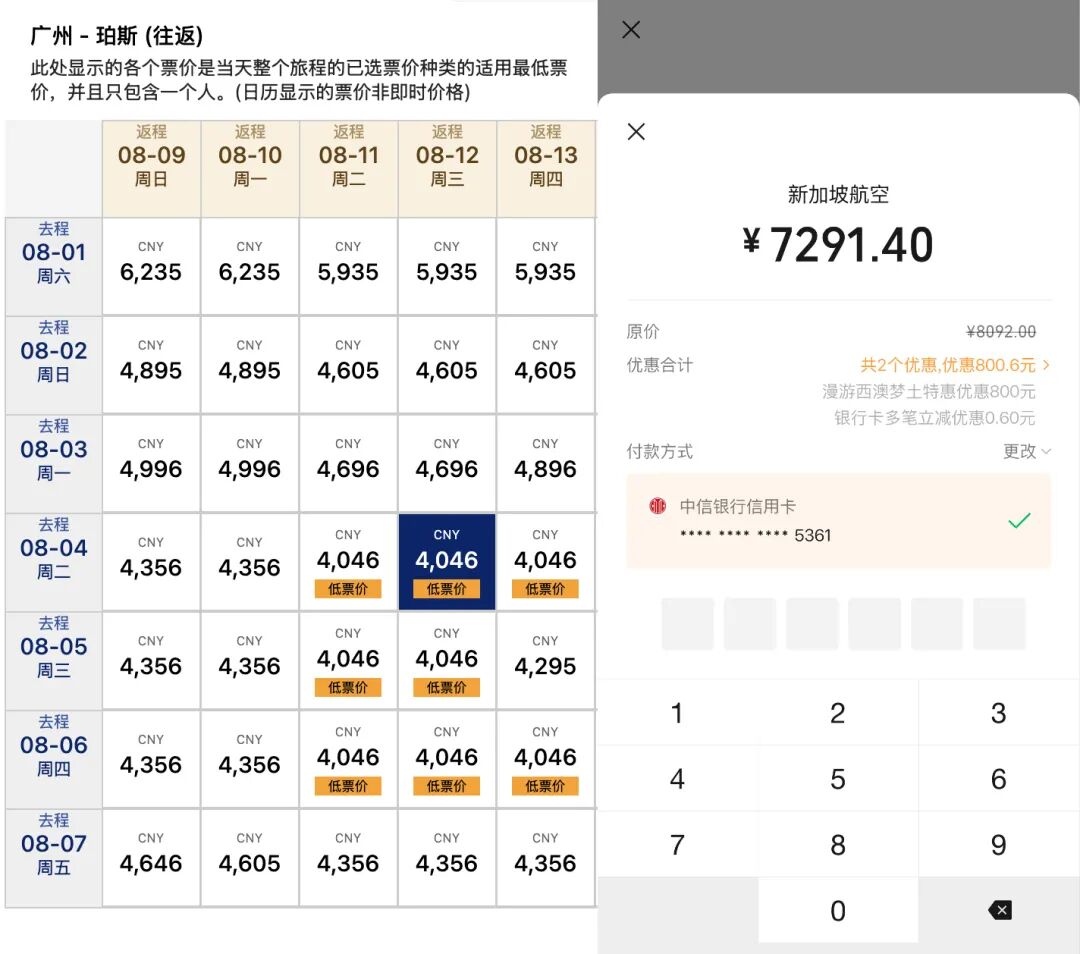Select return date column 08-10 周一
Image resolution: width=1080 pixels, height=954 pixels.
click(250, 169)
